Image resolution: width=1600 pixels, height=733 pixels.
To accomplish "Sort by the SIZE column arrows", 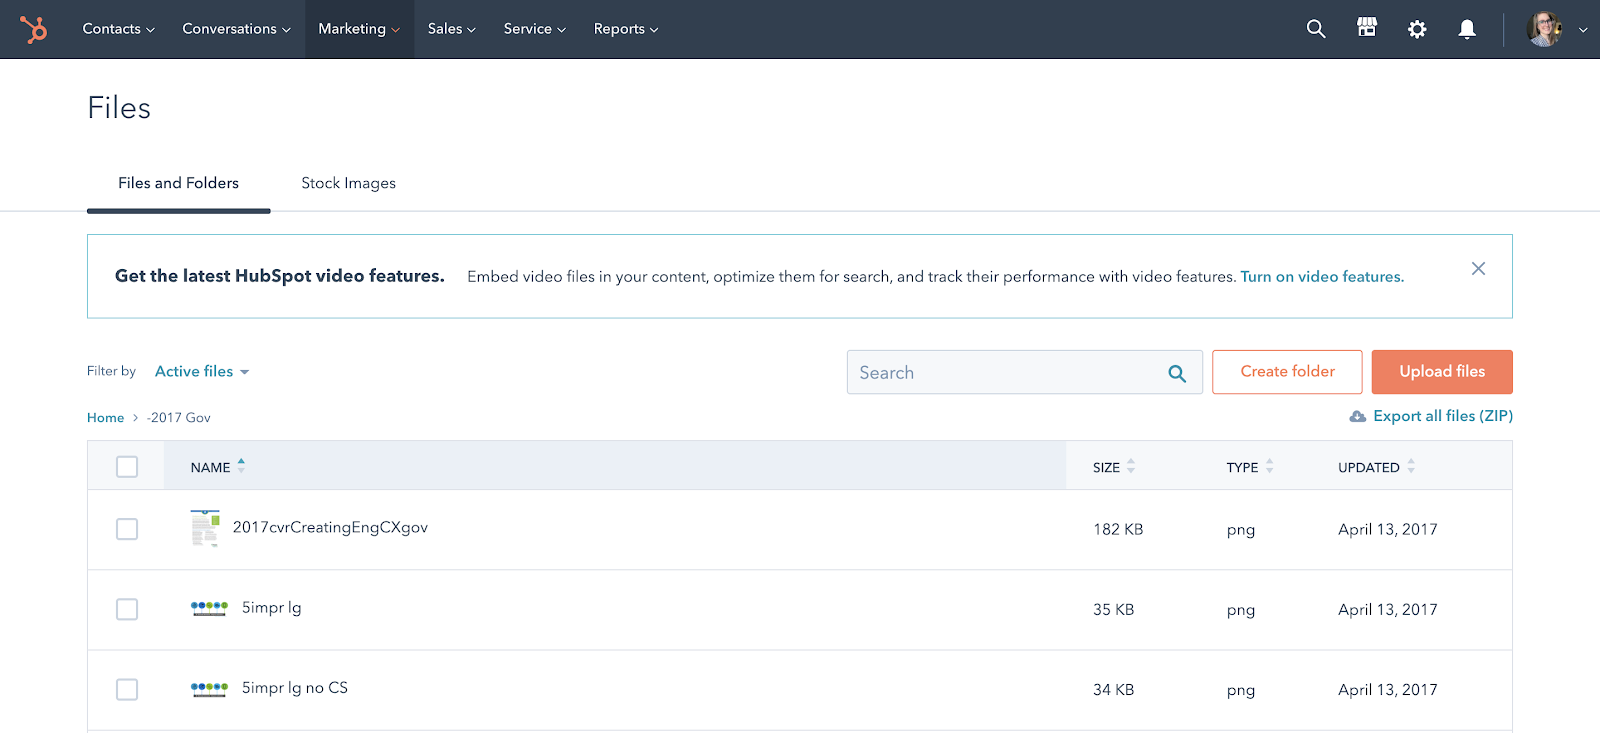I will pos(1131,466).
